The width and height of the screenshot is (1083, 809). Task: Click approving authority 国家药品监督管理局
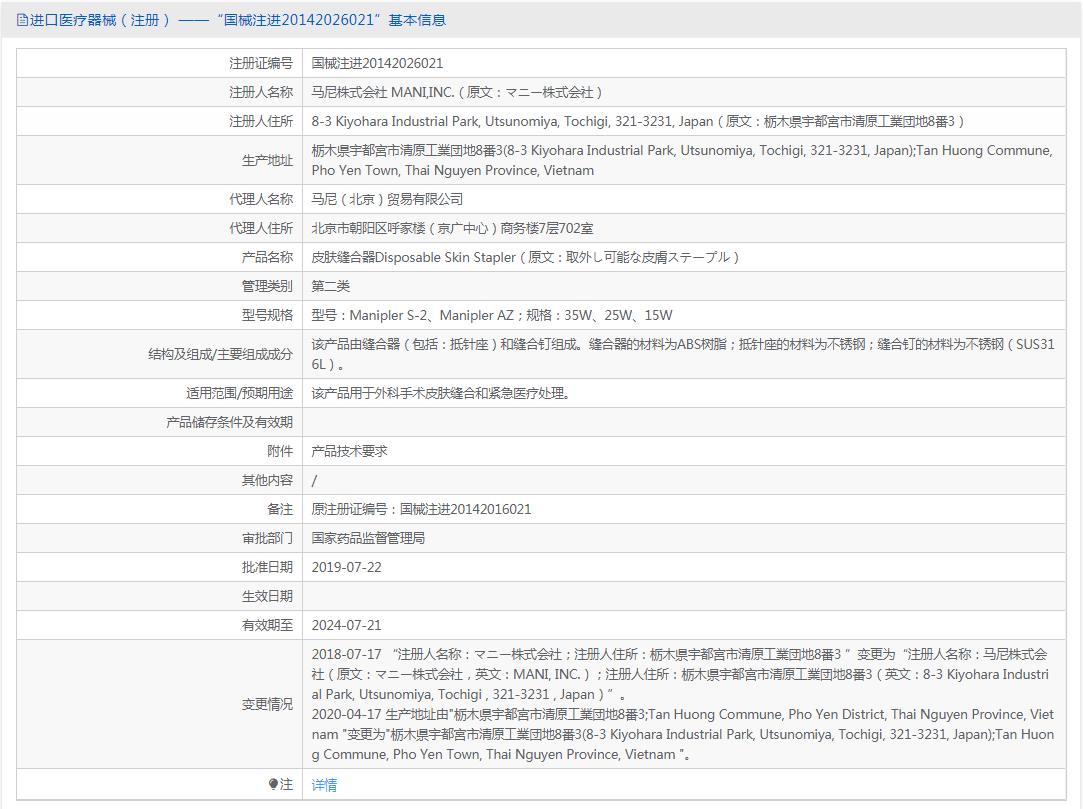point(368,538)
